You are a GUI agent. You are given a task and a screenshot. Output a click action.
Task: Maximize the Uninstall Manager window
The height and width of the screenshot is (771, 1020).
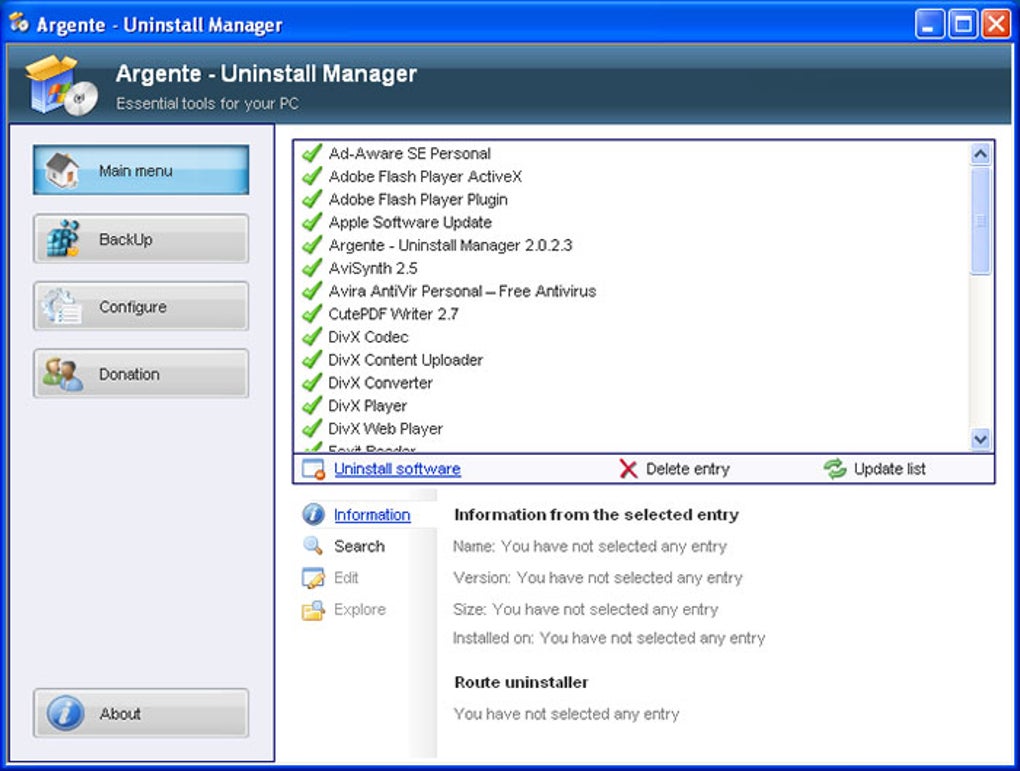pyautogui.click(x=963, y=24)
